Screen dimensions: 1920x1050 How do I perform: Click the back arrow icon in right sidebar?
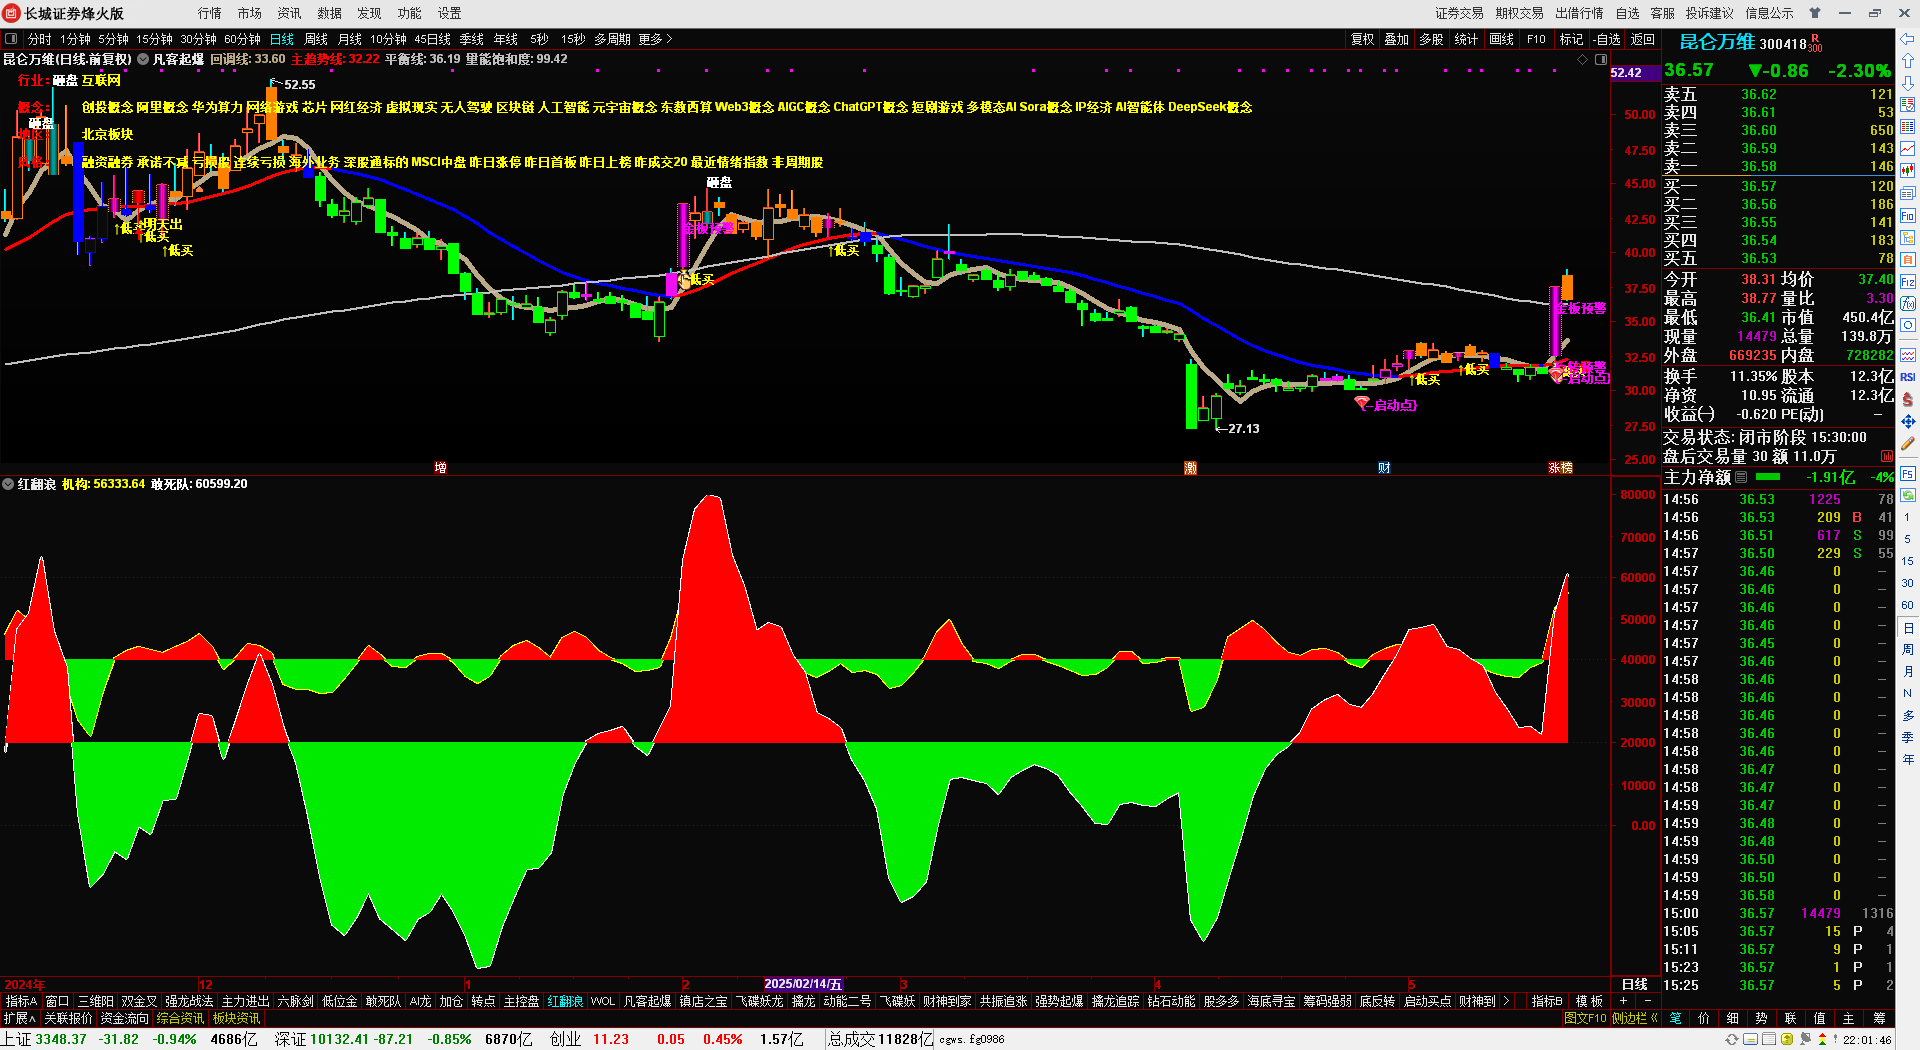coord(1908,39)
